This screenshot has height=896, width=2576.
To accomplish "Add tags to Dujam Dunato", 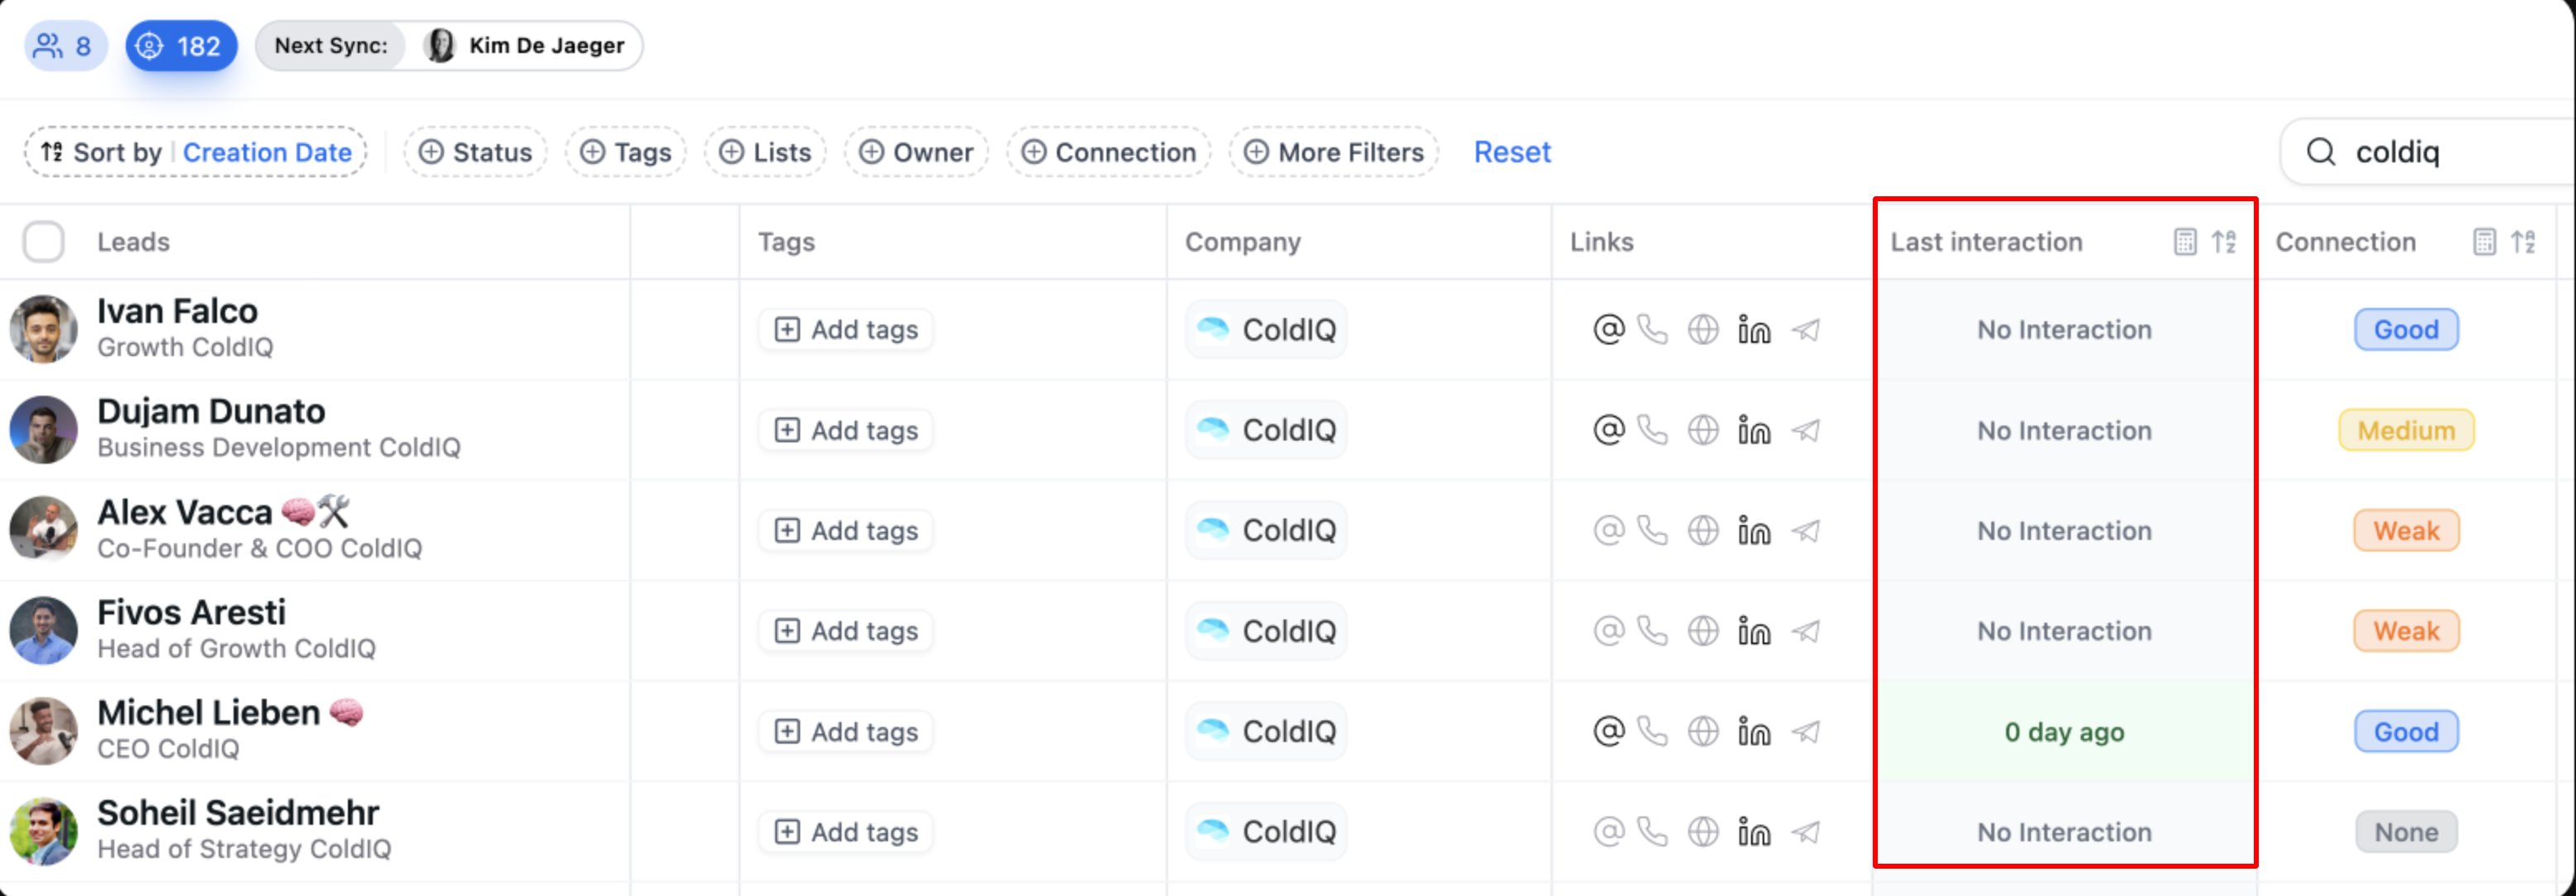I will click(x=846, y=430).
